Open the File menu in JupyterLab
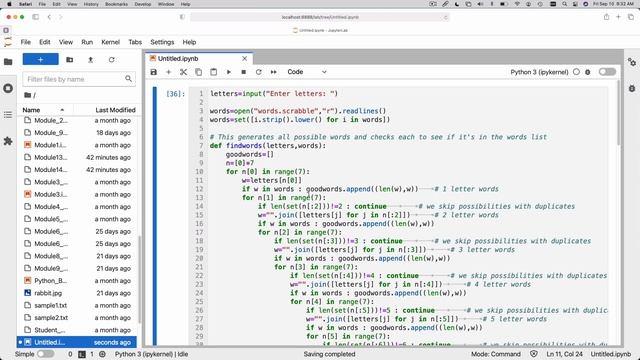This screenshot has height=360, width=640. (26, 42)
